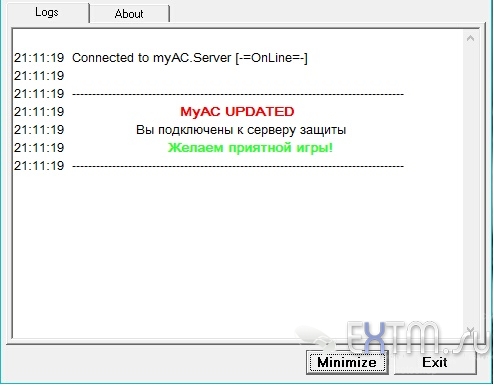Select the green 'Желаем приятной игры!' line

click(250, 148)
